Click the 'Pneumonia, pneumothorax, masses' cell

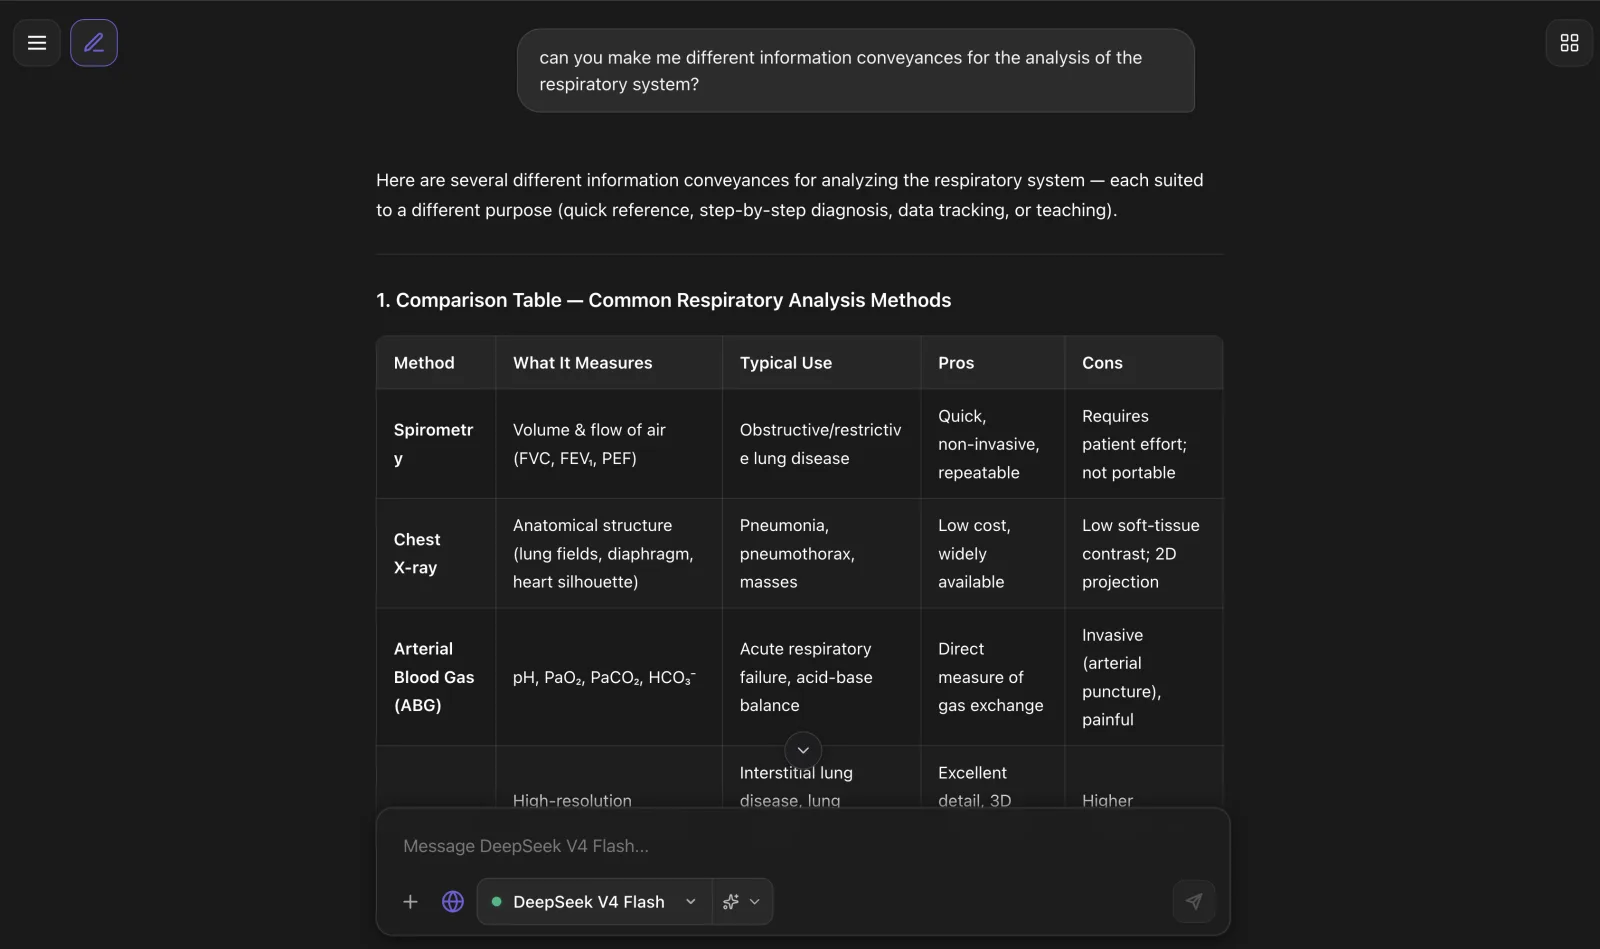pos(821,553)
